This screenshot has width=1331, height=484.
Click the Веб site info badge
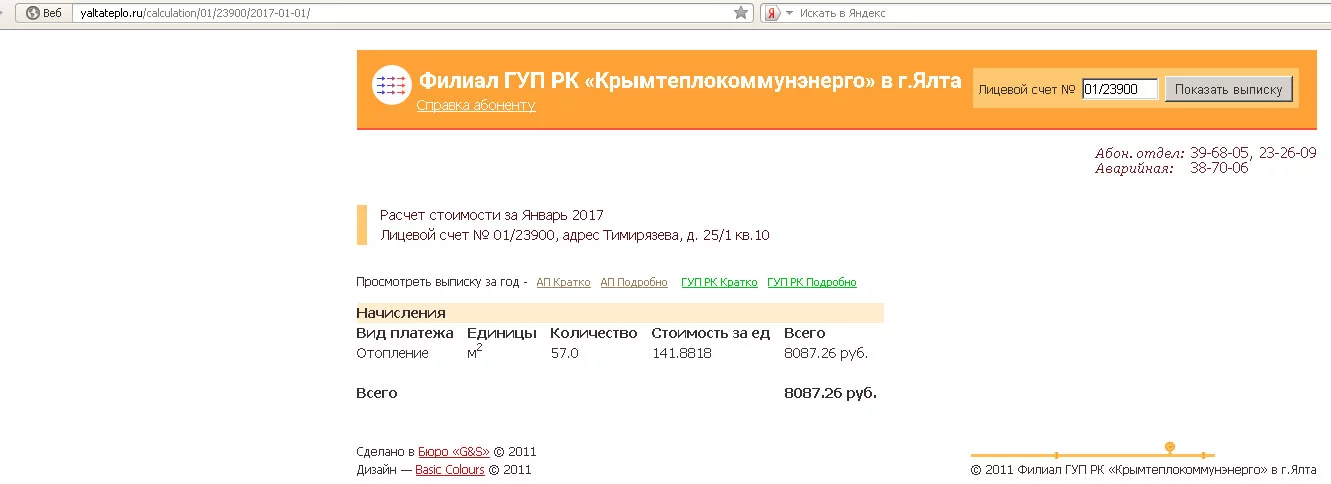tap(45, 13)
